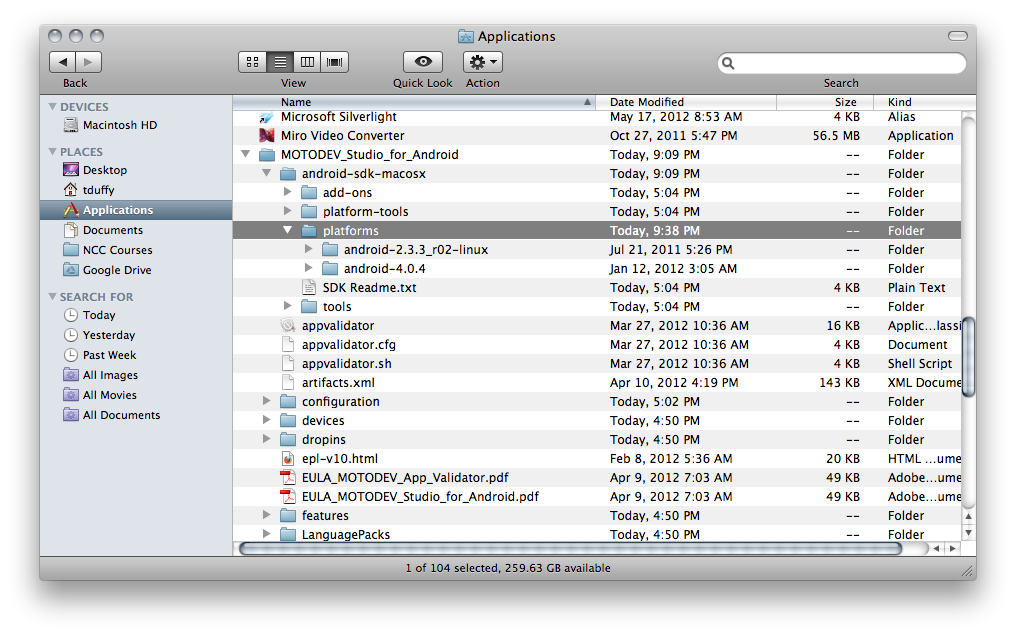Open the Action gear menu
Screen dimensions: 1016x635
[x=483, y=62]
